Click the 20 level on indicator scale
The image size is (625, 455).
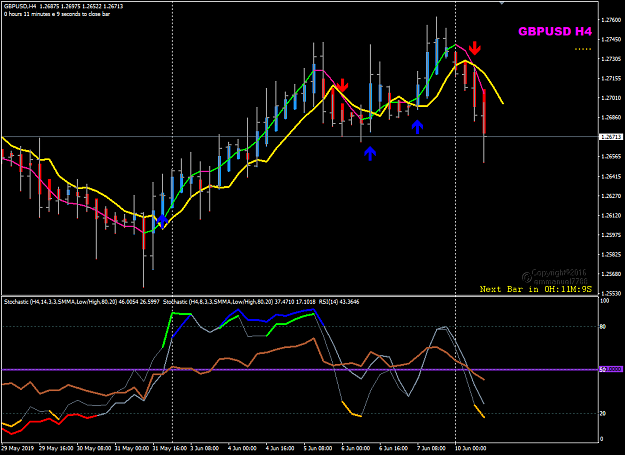point(603,414)
